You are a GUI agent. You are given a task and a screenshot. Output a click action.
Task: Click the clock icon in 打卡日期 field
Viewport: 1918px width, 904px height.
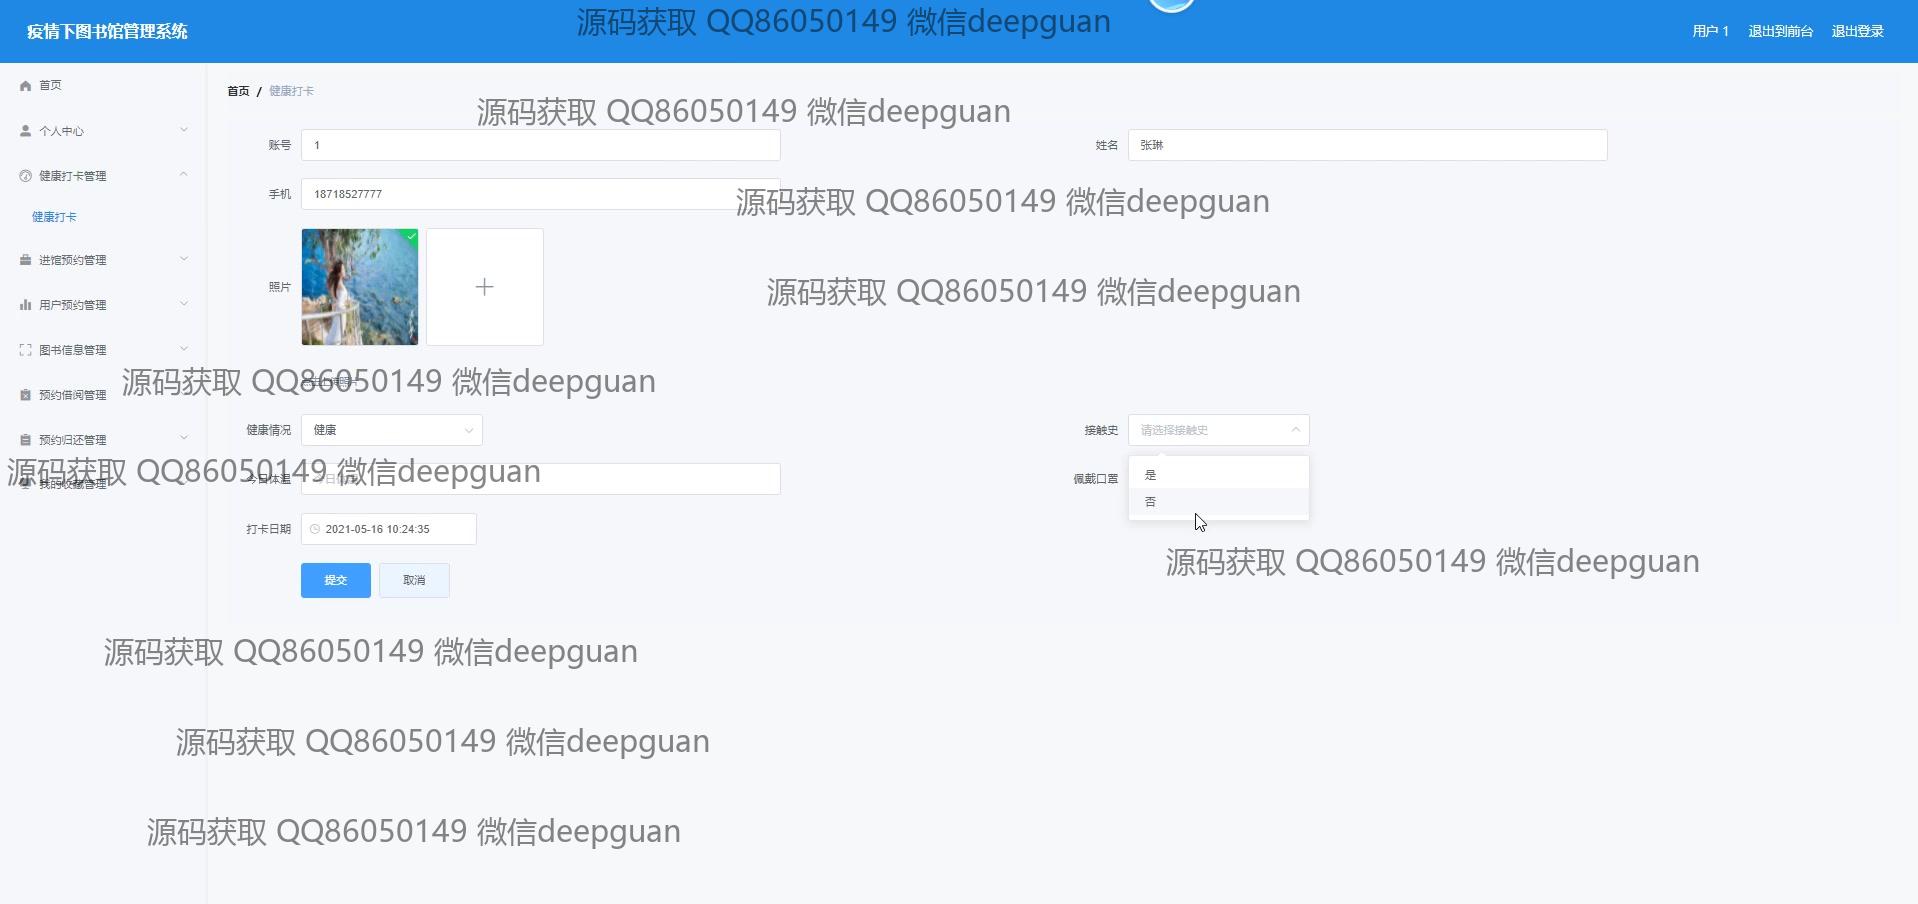315,529
